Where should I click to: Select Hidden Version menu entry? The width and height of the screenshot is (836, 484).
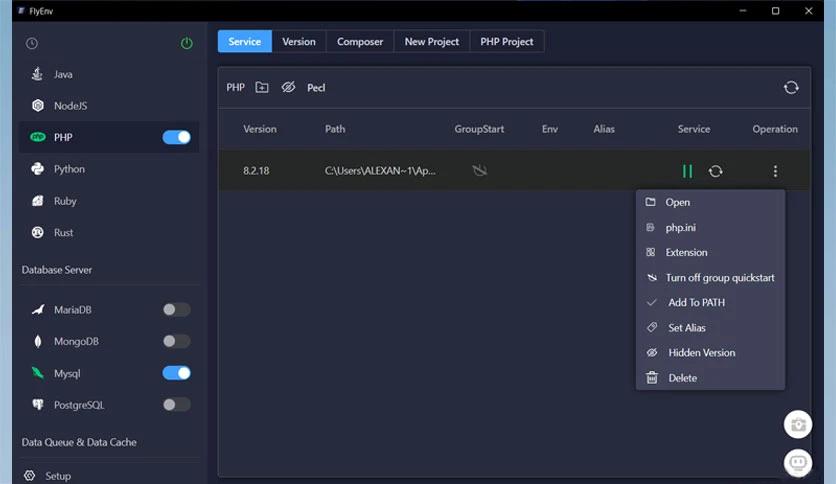point(710,352)
